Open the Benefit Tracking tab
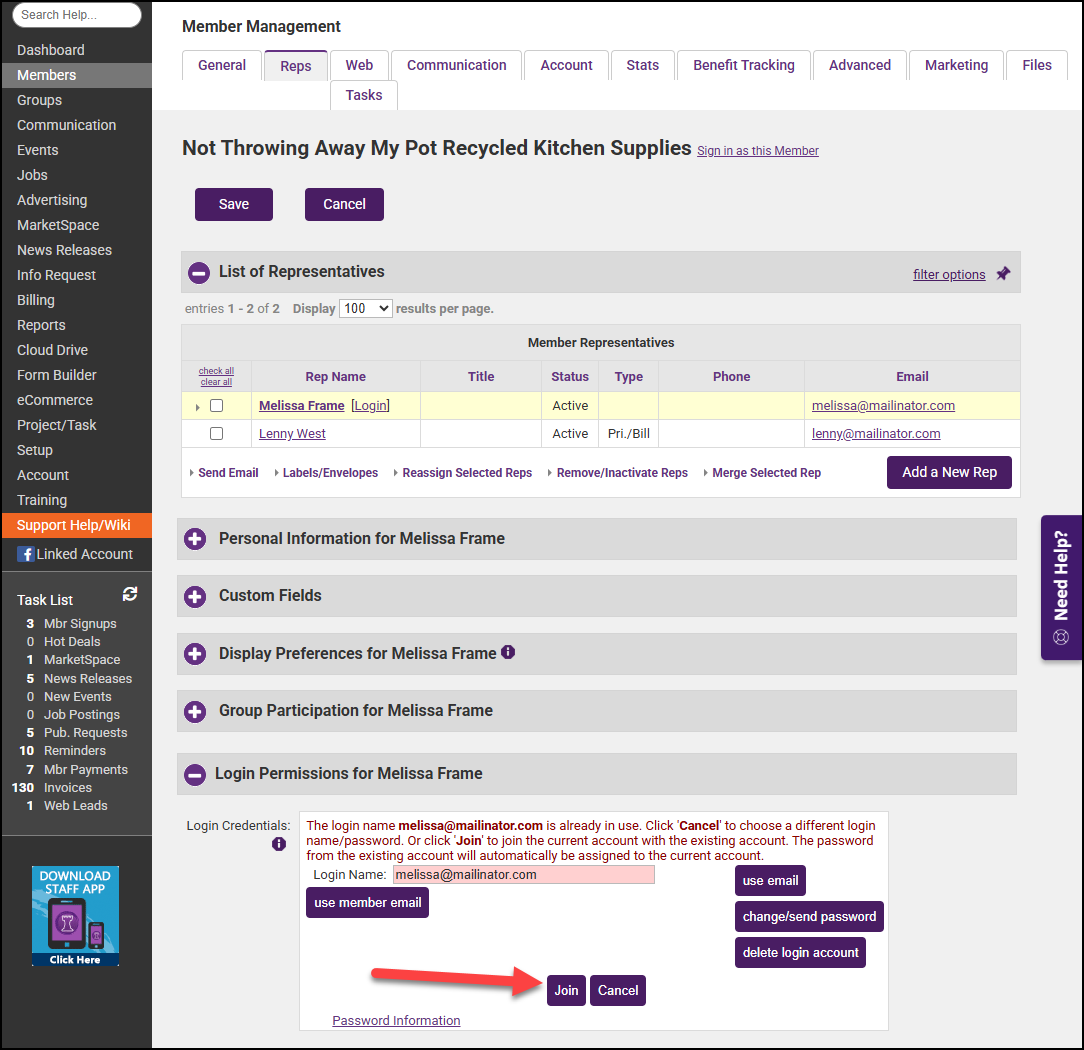Viewport: 1084px width, 1050px height. (744, 65)
